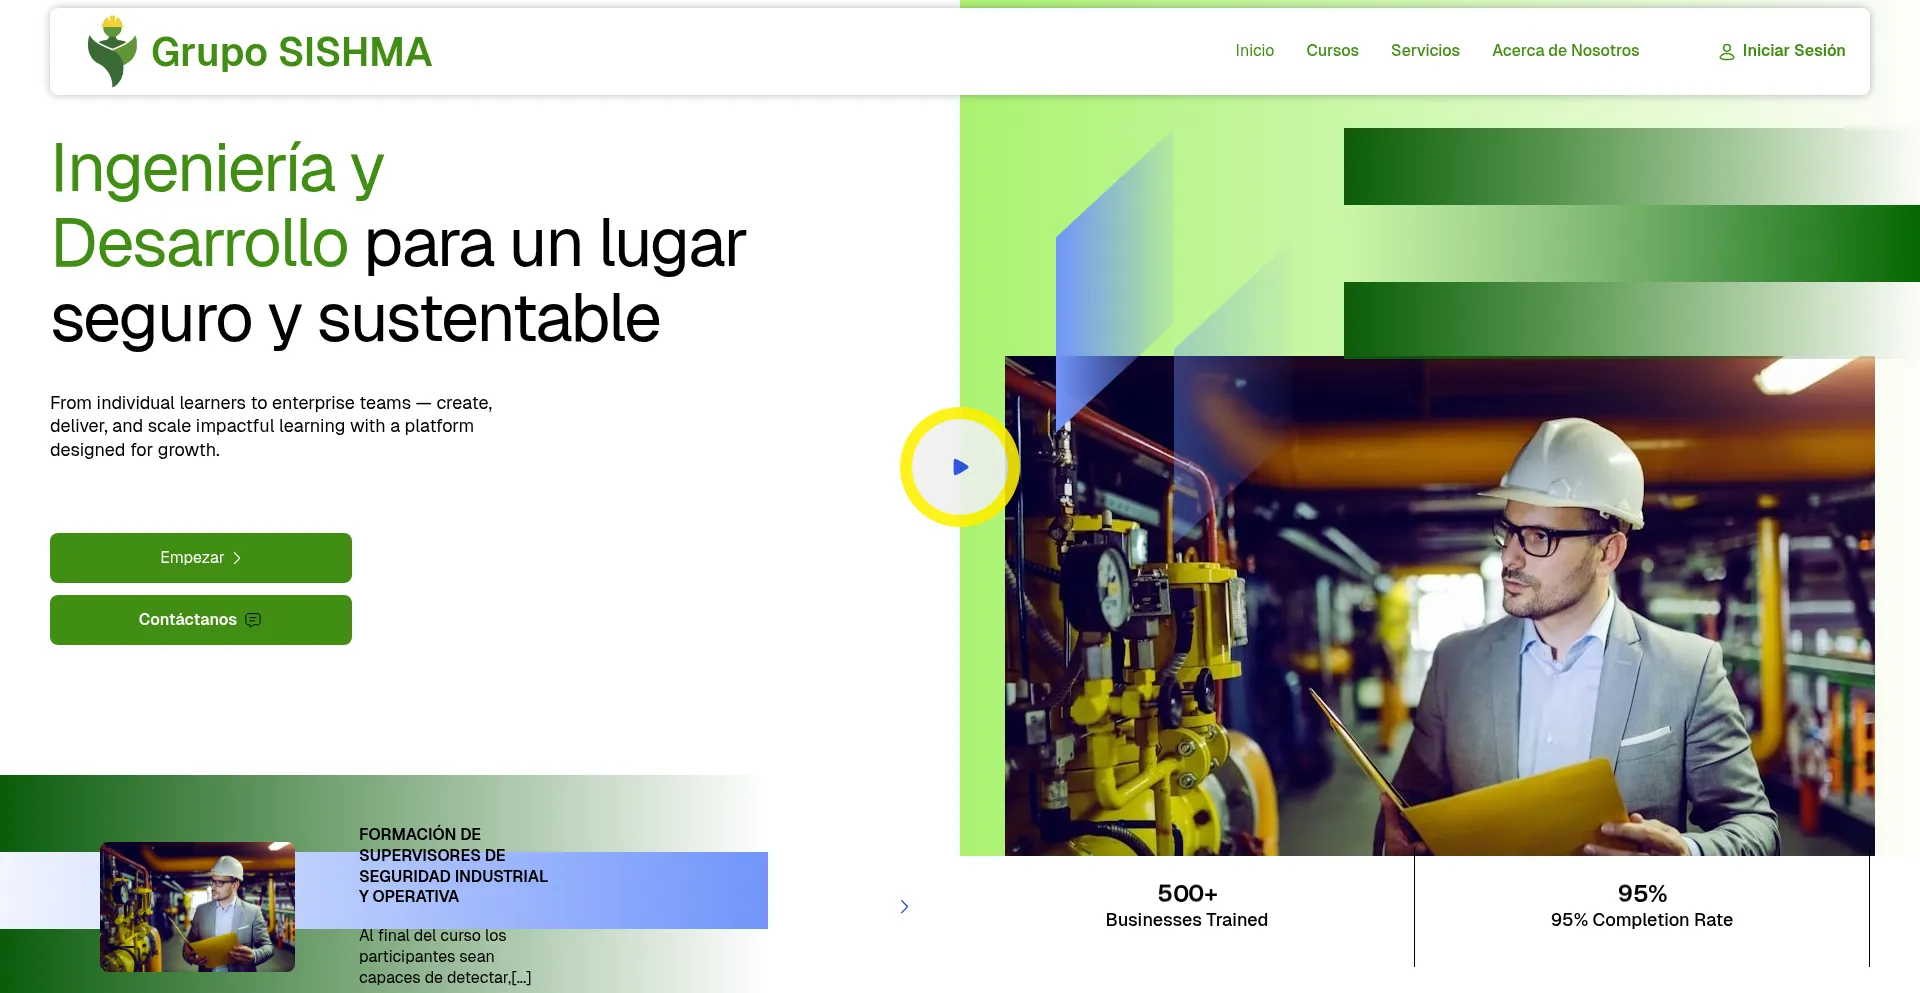Select the course thumbnail image at bottom left
This screenshot has width=1920, height=993.
pos(197,907)
